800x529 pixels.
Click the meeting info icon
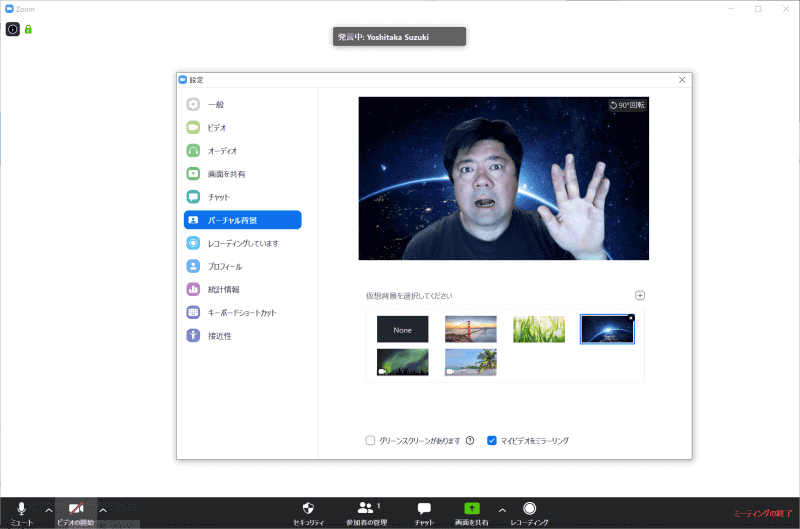[13, 29]
